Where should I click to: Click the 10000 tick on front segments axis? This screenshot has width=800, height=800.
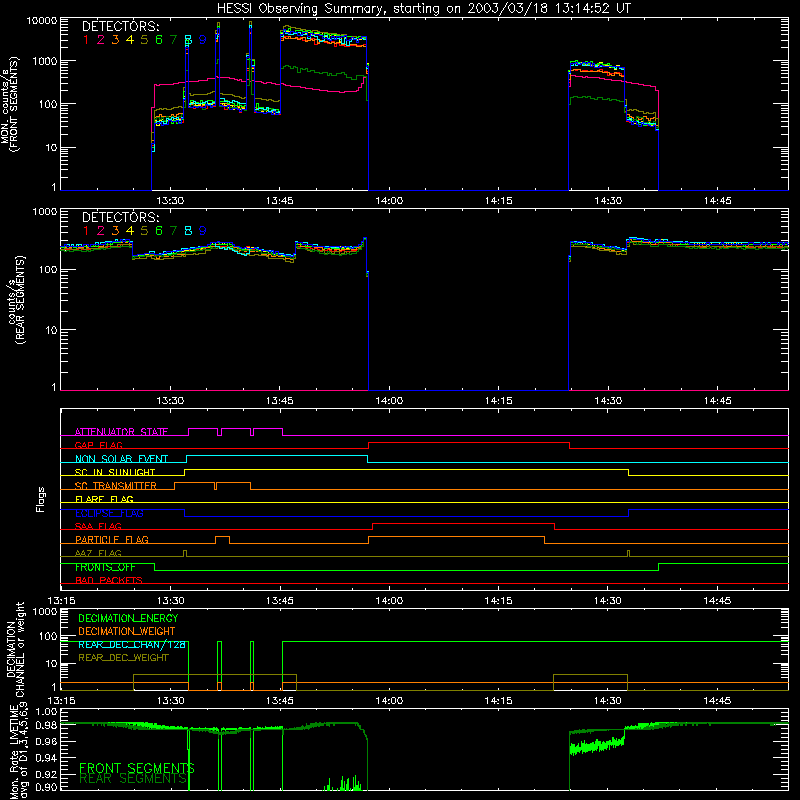tap(42, 21)
